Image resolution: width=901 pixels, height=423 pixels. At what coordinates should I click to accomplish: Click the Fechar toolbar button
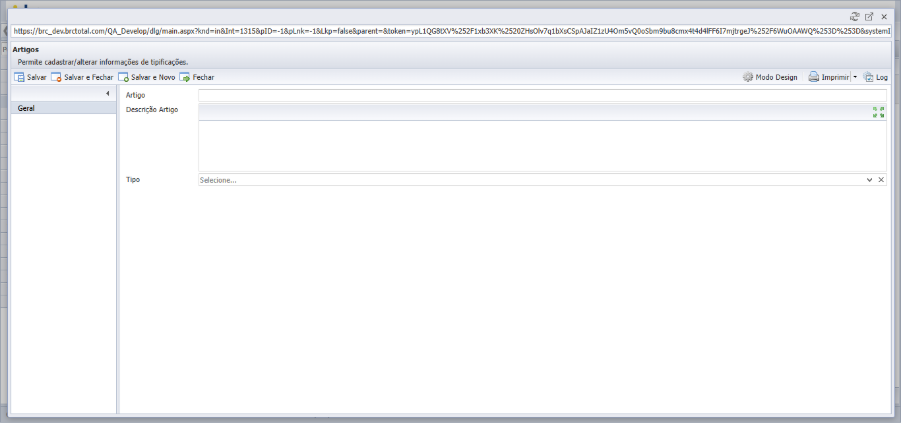tap(197, 77)
